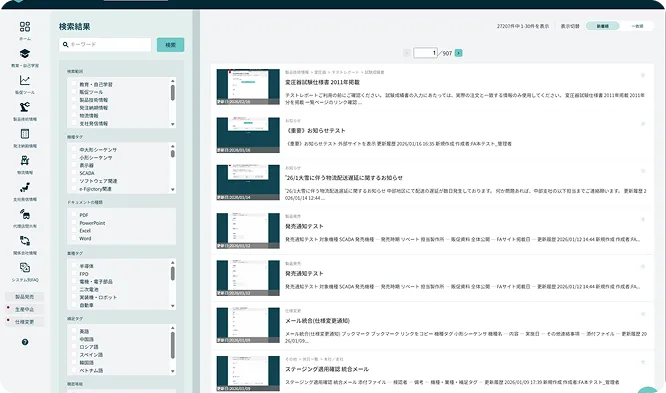Open the 教育・自己学習 graduation cap icon
Screen dimensions: 666x393
tap(25, 54)
